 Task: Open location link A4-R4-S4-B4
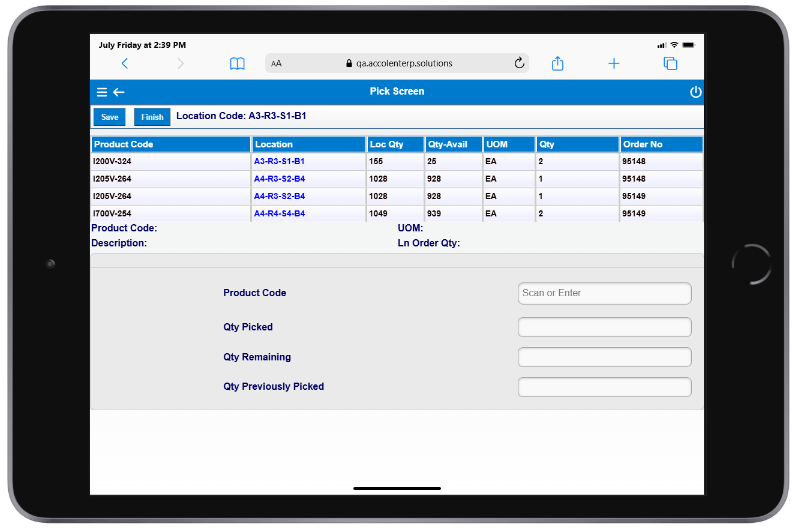coord(279,213)
